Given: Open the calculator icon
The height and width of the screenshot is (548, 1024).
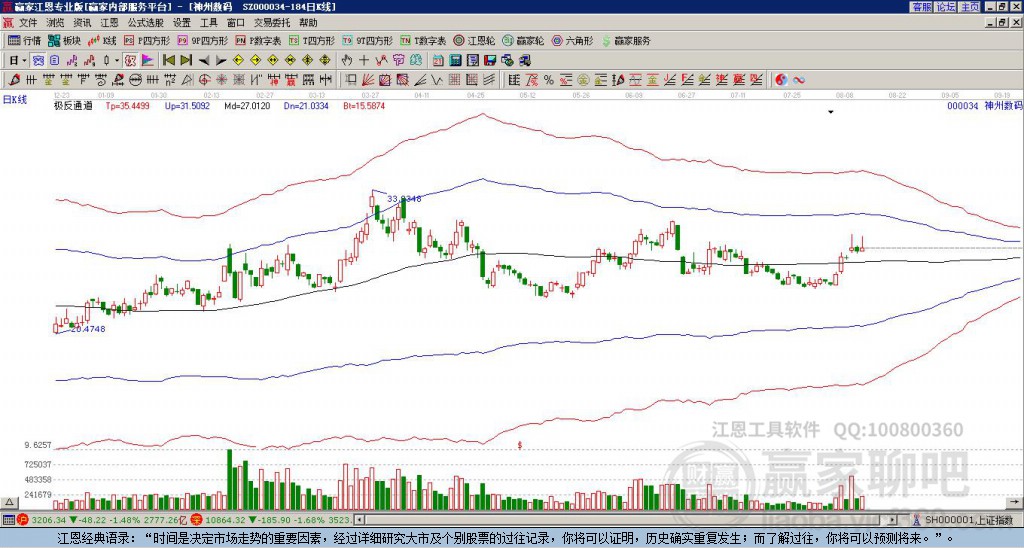Looking at the screenshot, I should point(455,61).
